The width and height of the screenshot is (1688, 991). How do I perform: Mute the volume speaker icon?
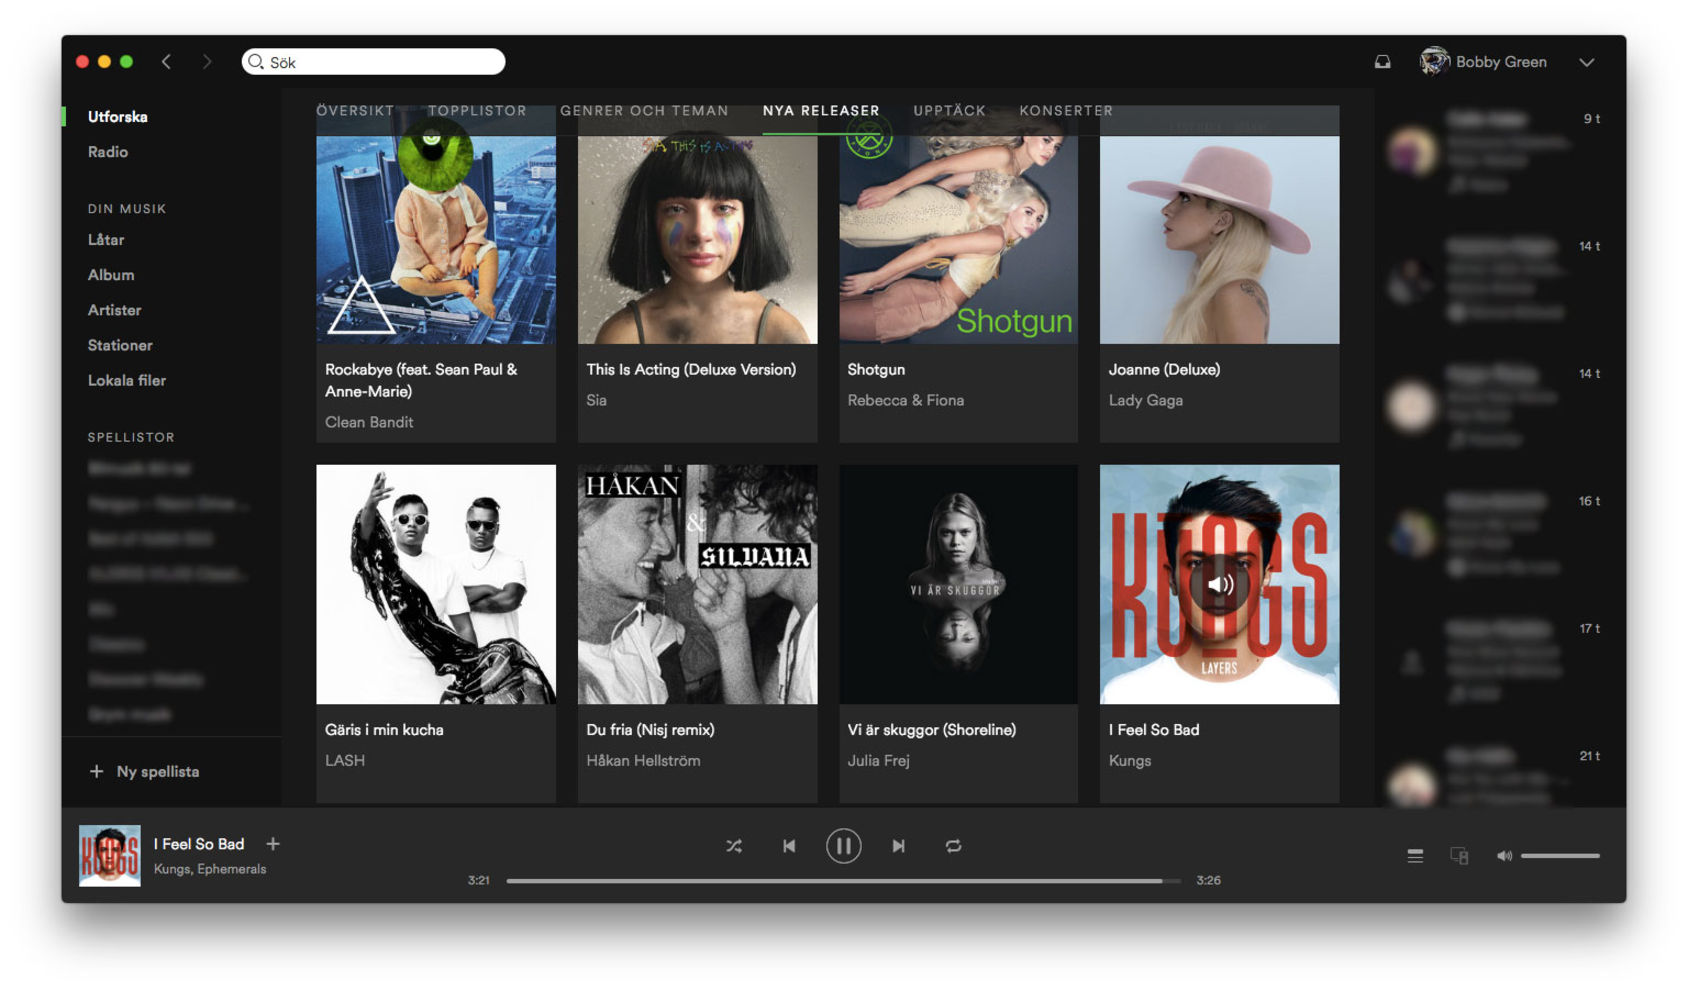point(1504,856)
